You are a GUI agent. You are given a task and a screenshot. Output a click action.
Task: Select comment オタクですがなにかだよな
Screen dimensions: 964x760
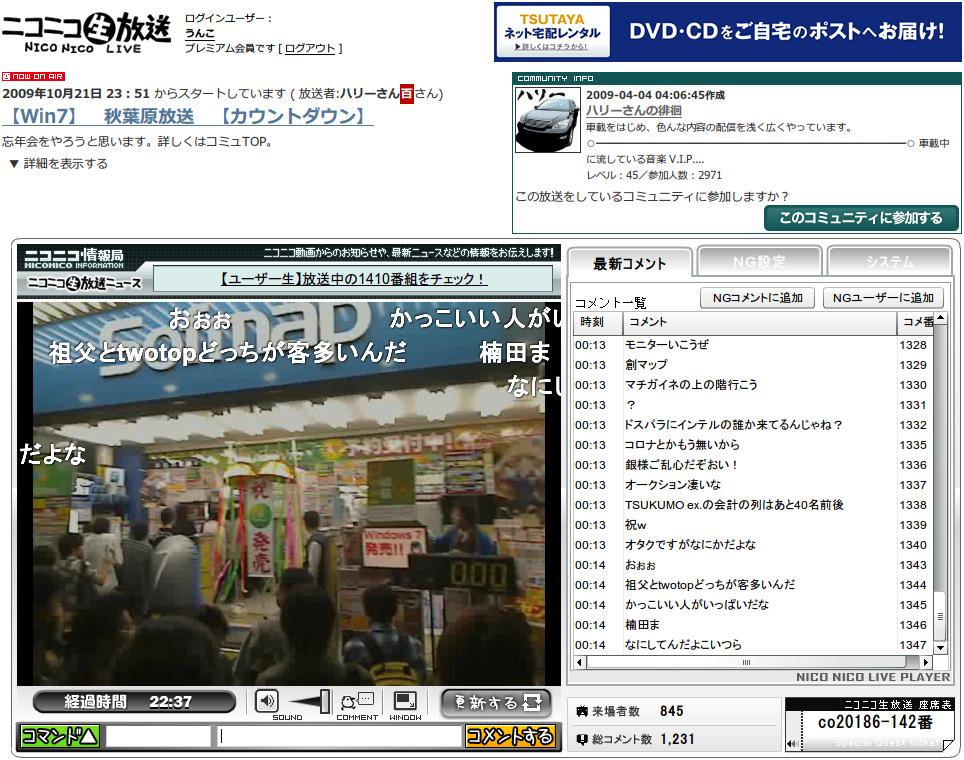coord(753,545)
